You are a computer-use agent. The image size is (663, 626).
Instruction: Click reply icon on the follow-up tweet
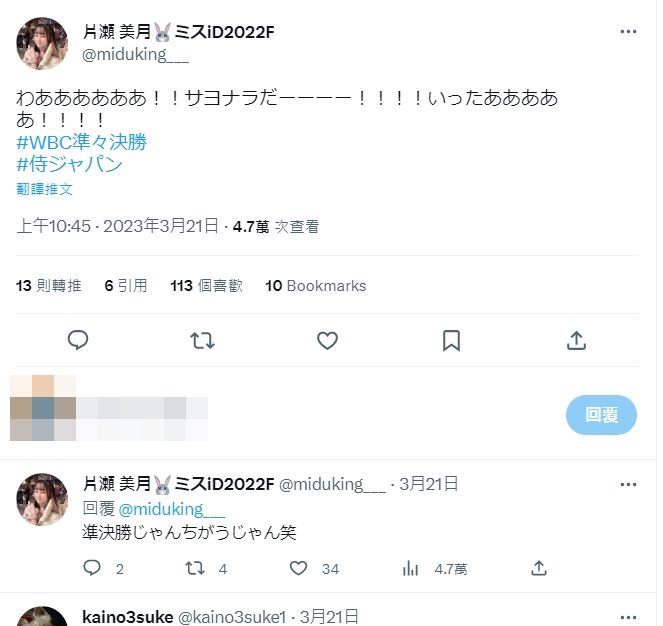(92, 568)
